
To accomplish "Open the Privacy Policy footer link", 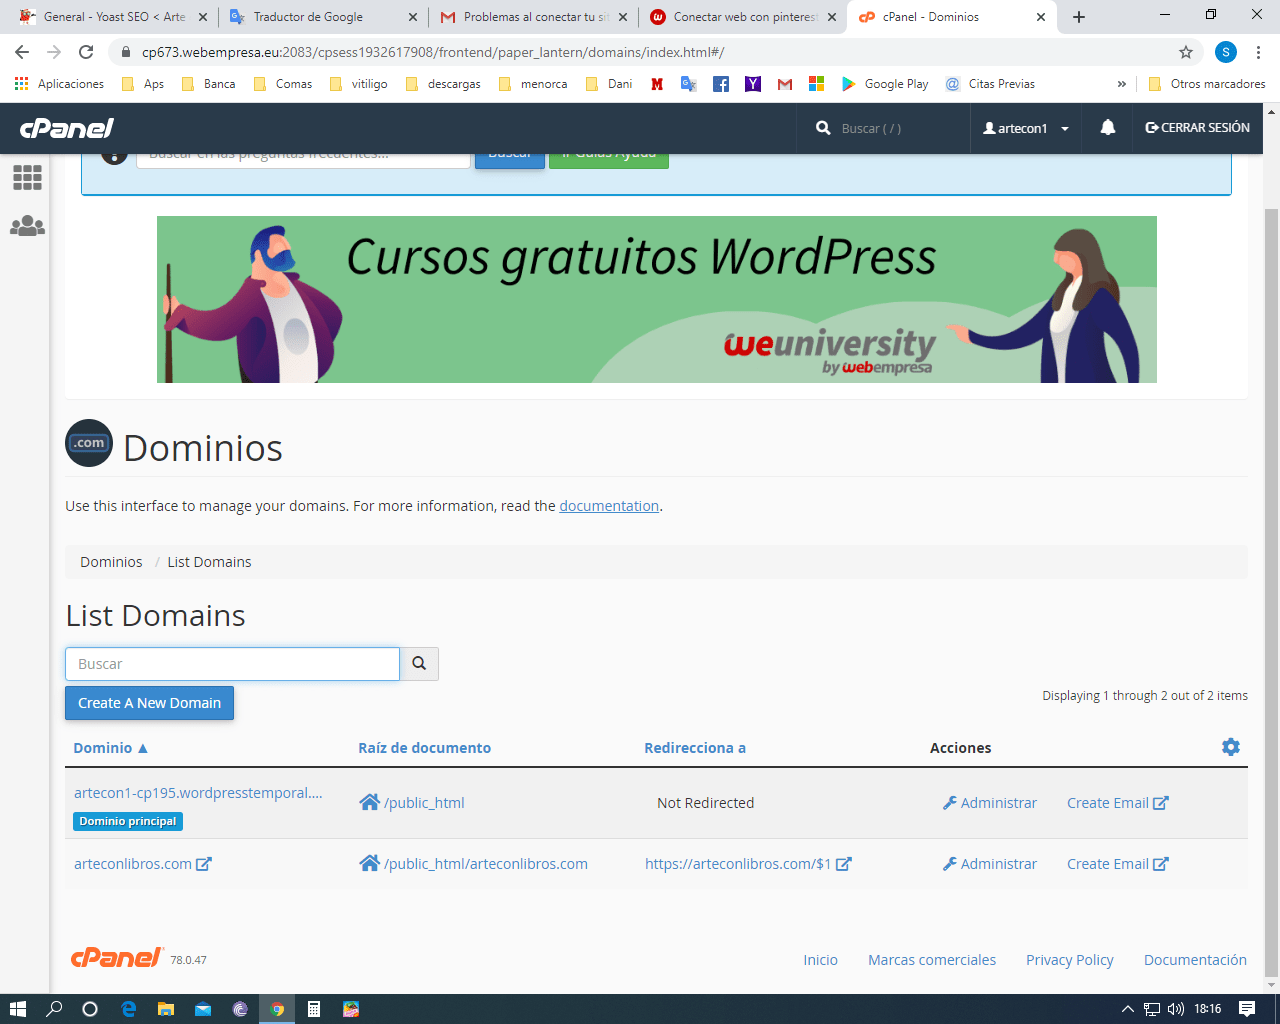I will (x=1069, y=960).
